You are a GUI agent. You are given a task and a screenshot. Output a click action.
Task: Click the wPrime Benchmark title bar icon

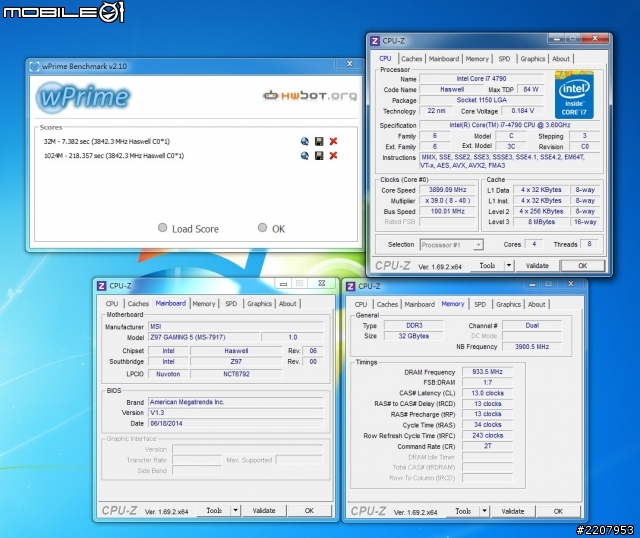point(35,66)
